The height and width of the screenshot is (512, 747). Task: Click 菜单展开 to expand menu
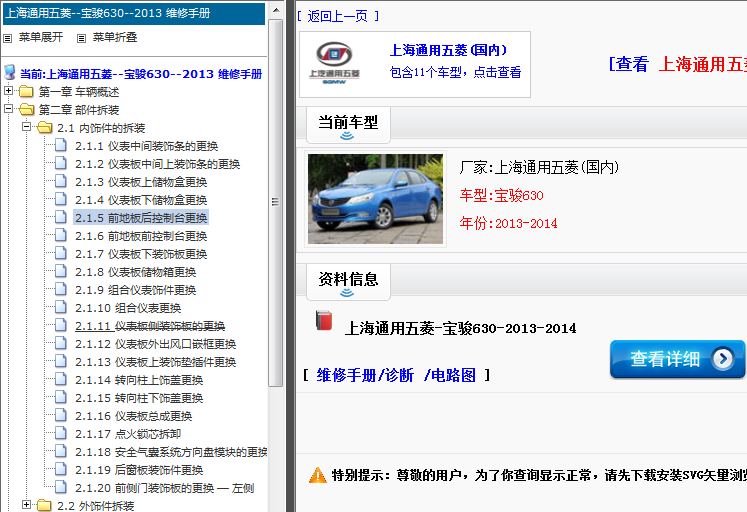point(40,37)
